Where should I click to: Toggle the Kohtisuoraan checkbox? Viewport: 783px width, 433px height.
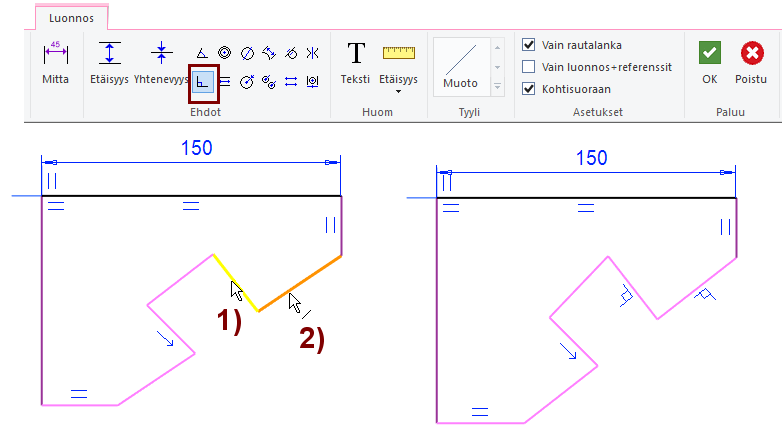(529, 89)
